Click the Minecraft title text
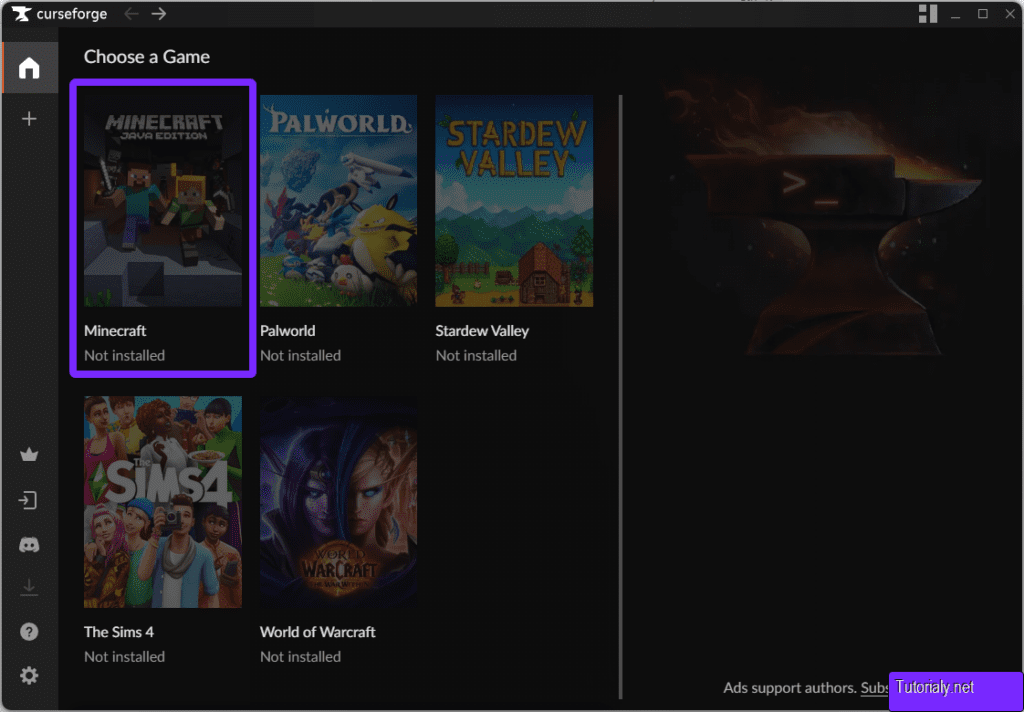 pyautogui.click(x=115, y=331)
